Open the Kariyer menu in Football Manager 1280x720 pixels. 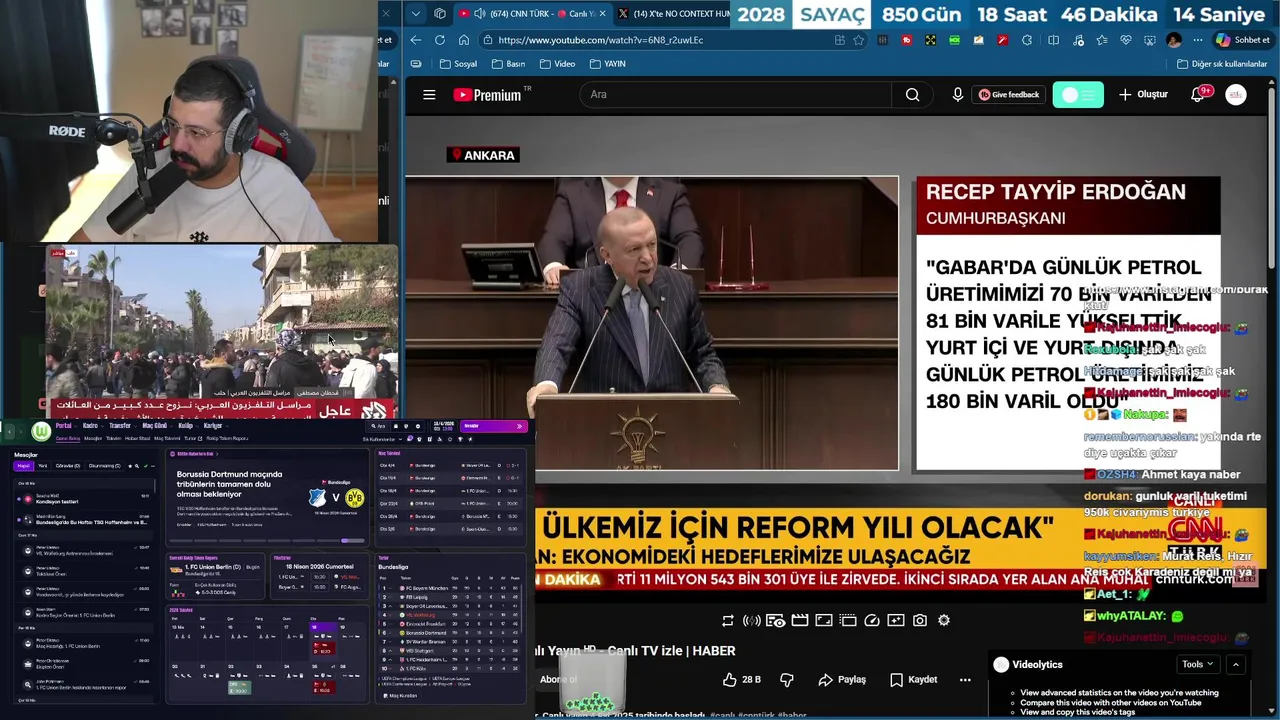click(213, 426)
